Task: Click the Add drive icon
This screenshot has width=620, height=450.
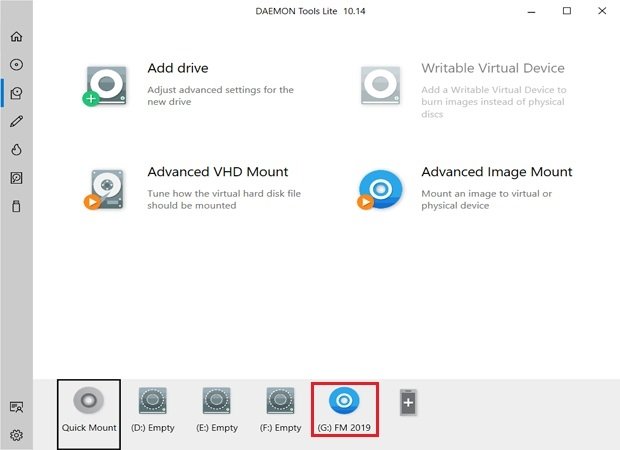Action: [105, 86]
